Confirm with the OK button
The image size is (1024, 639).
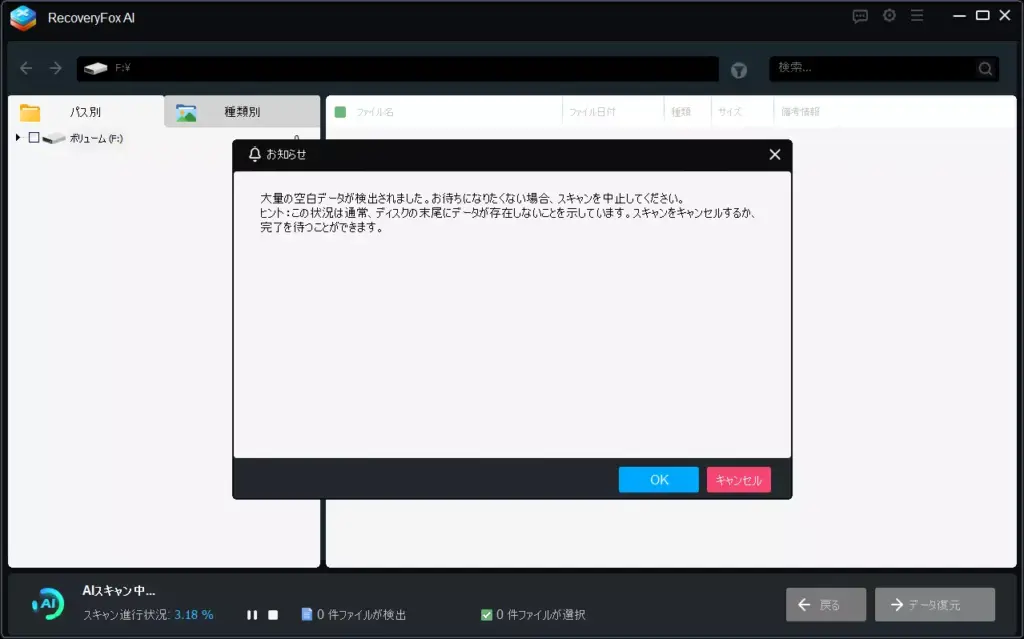pos(658,480)
